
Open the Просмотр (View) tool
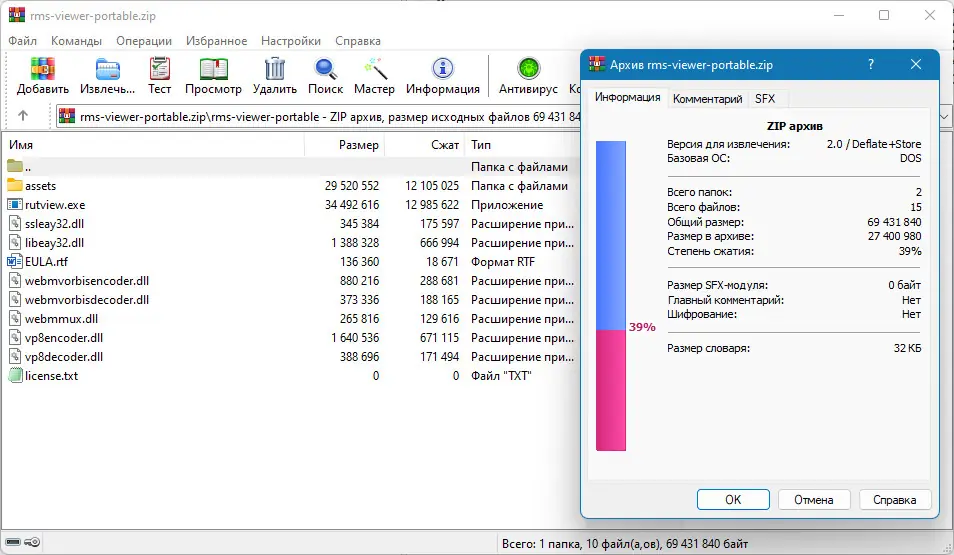coord(213,69)
